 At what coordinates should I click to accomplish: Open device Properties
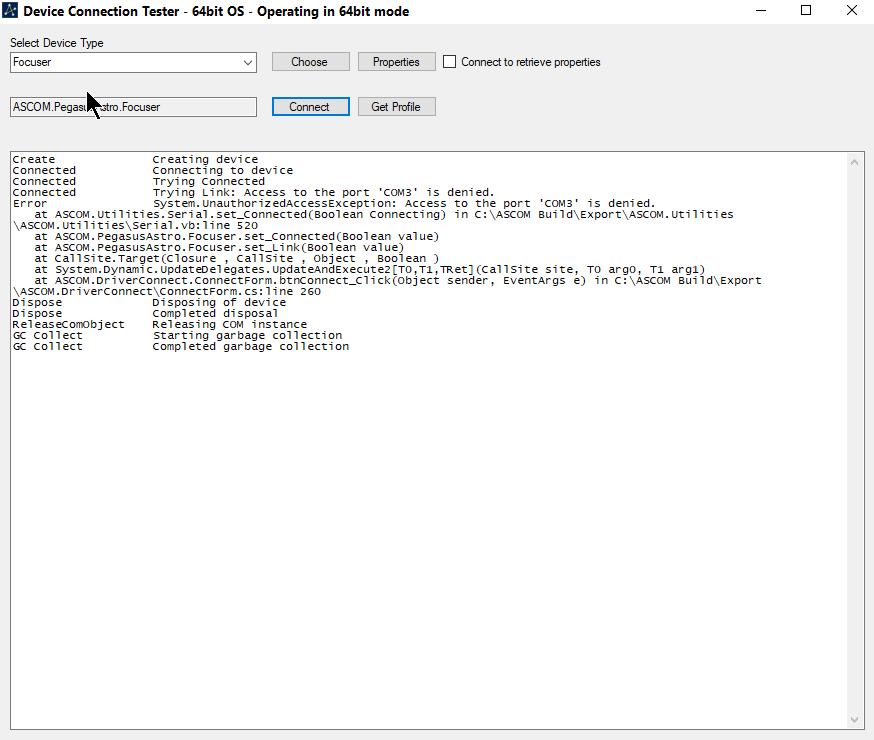click(x=396, y=62)
